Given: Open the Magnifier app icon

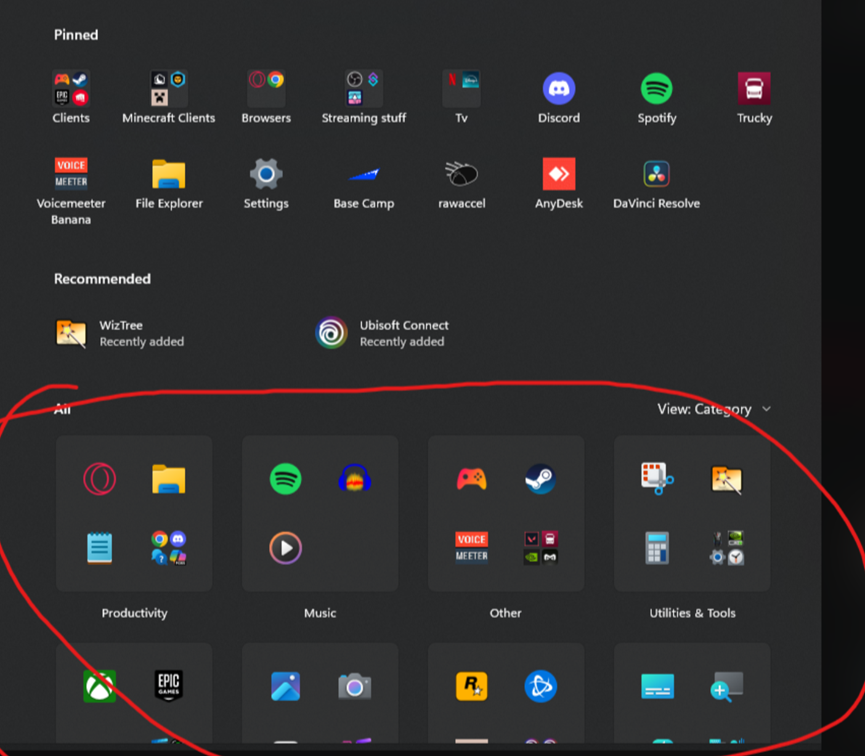Looking at the screenshot, I should coord(727,686).
